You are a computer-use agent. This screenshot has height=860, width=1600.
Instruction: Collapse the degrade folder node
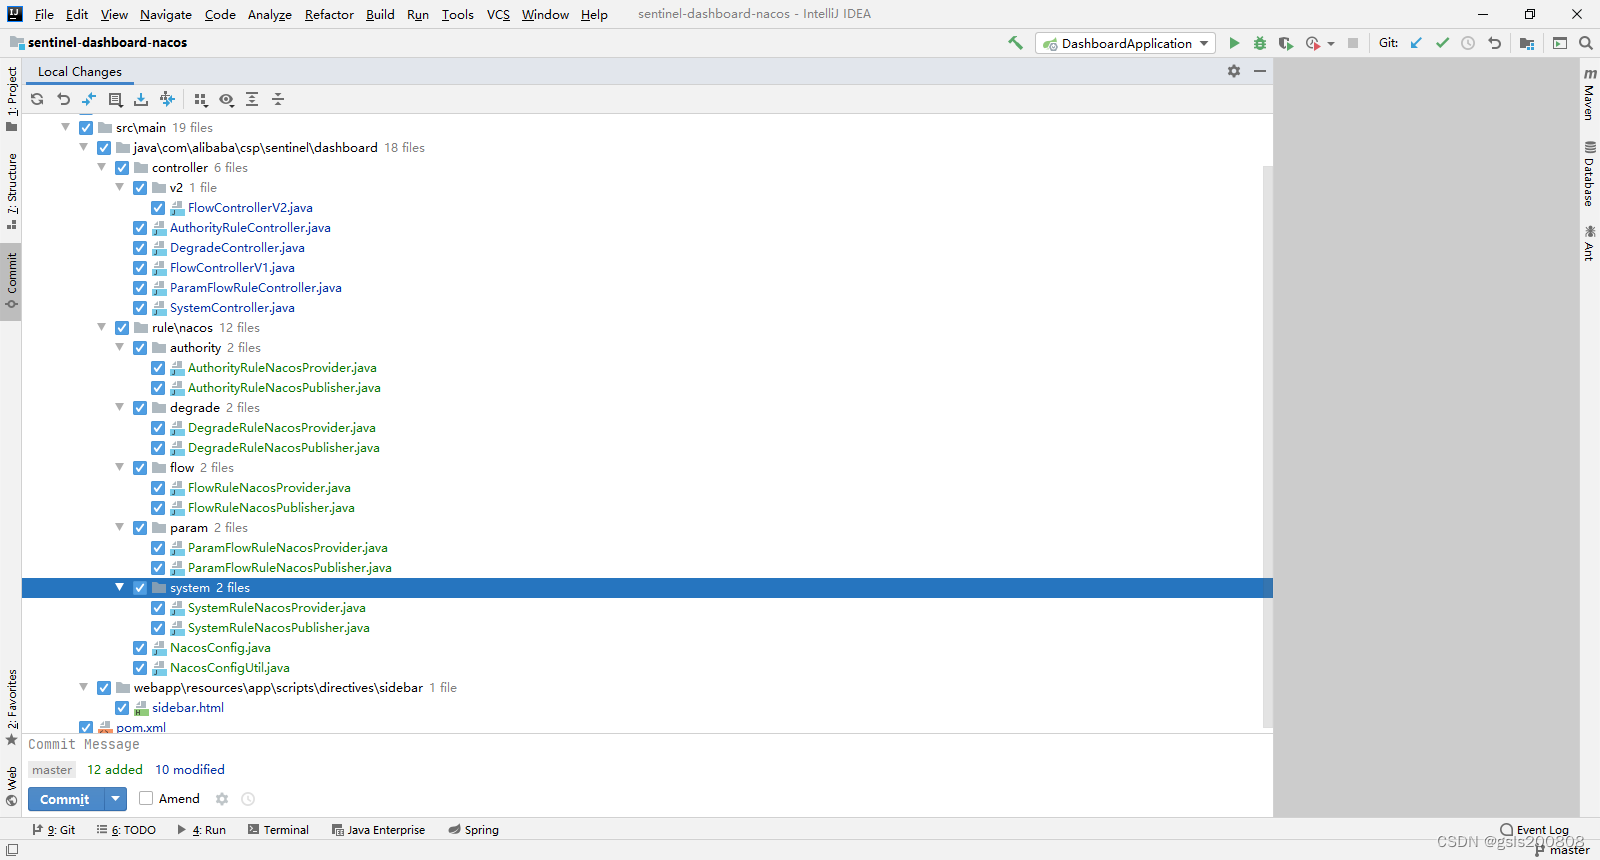[119, 407]
